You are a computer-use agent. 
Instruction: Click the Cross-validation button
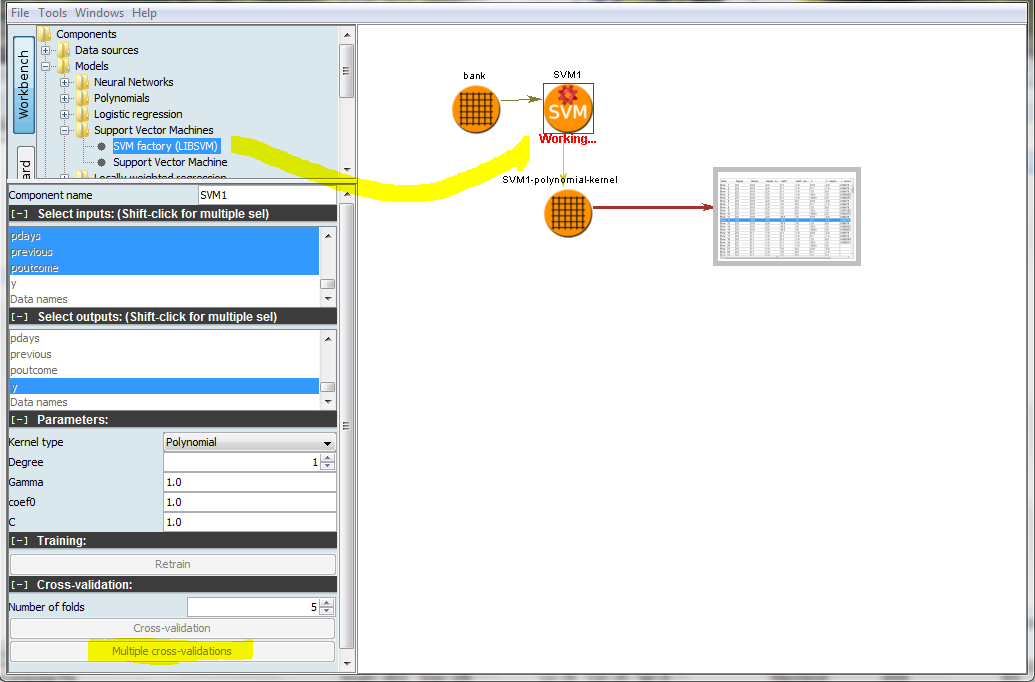172,628
